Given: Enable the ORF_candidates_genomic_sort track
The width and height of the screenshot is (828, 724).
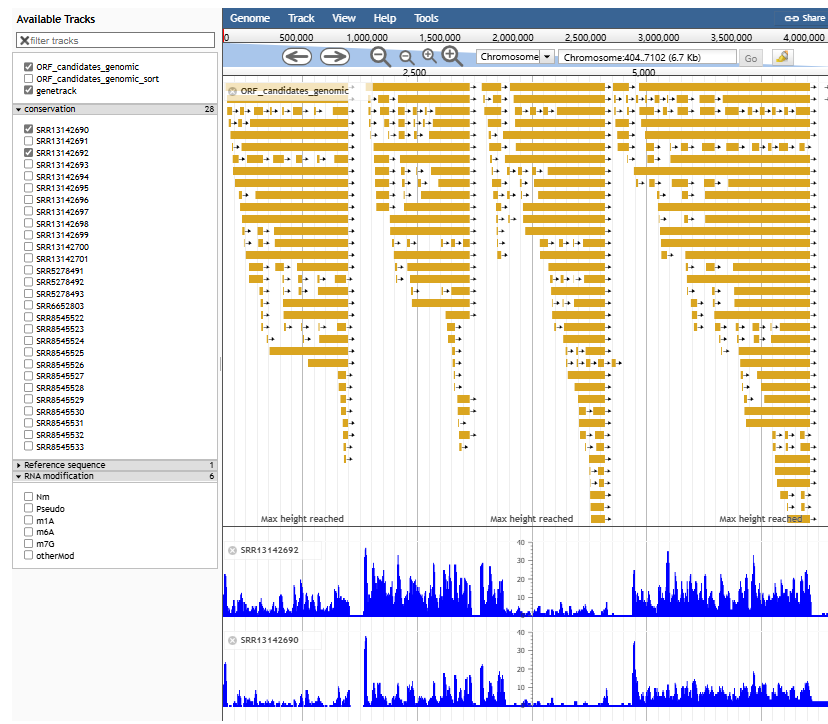Looking at the screenshot, I should [x=29, y=78].
